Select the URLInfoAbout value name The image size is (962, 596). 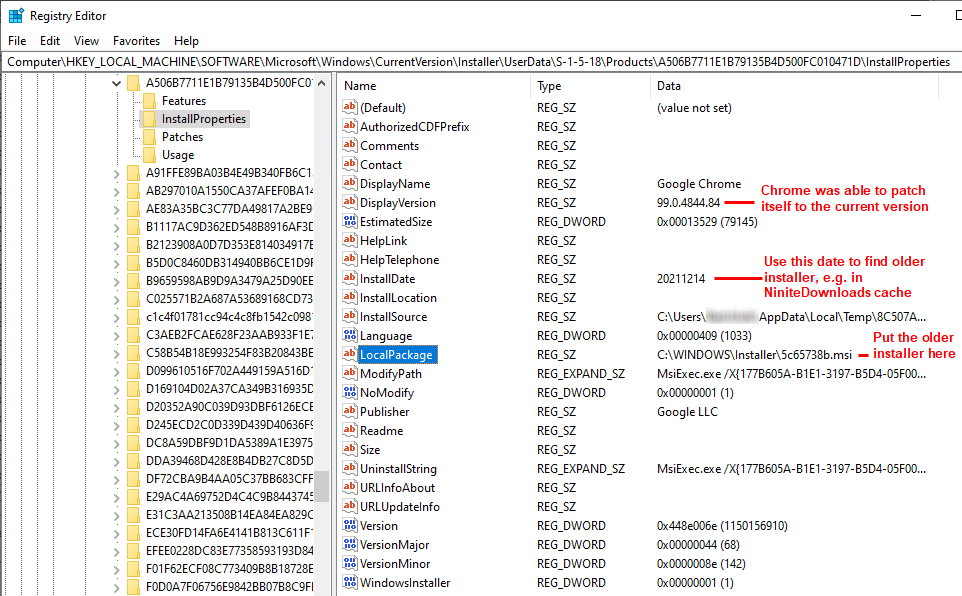(398, 488)
